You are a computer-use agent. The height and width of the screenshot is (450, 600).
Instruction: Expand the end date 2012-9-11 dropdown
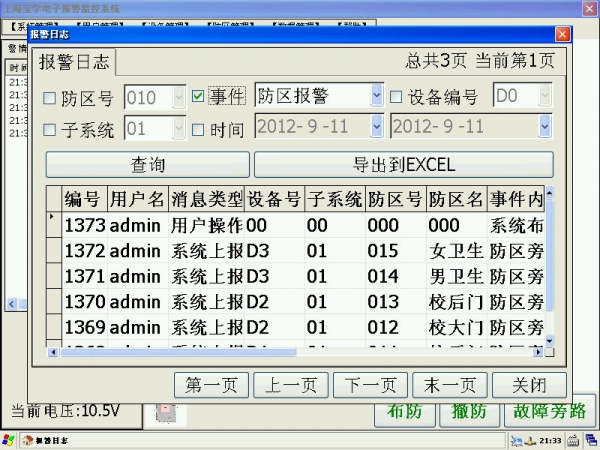[545, 127]
